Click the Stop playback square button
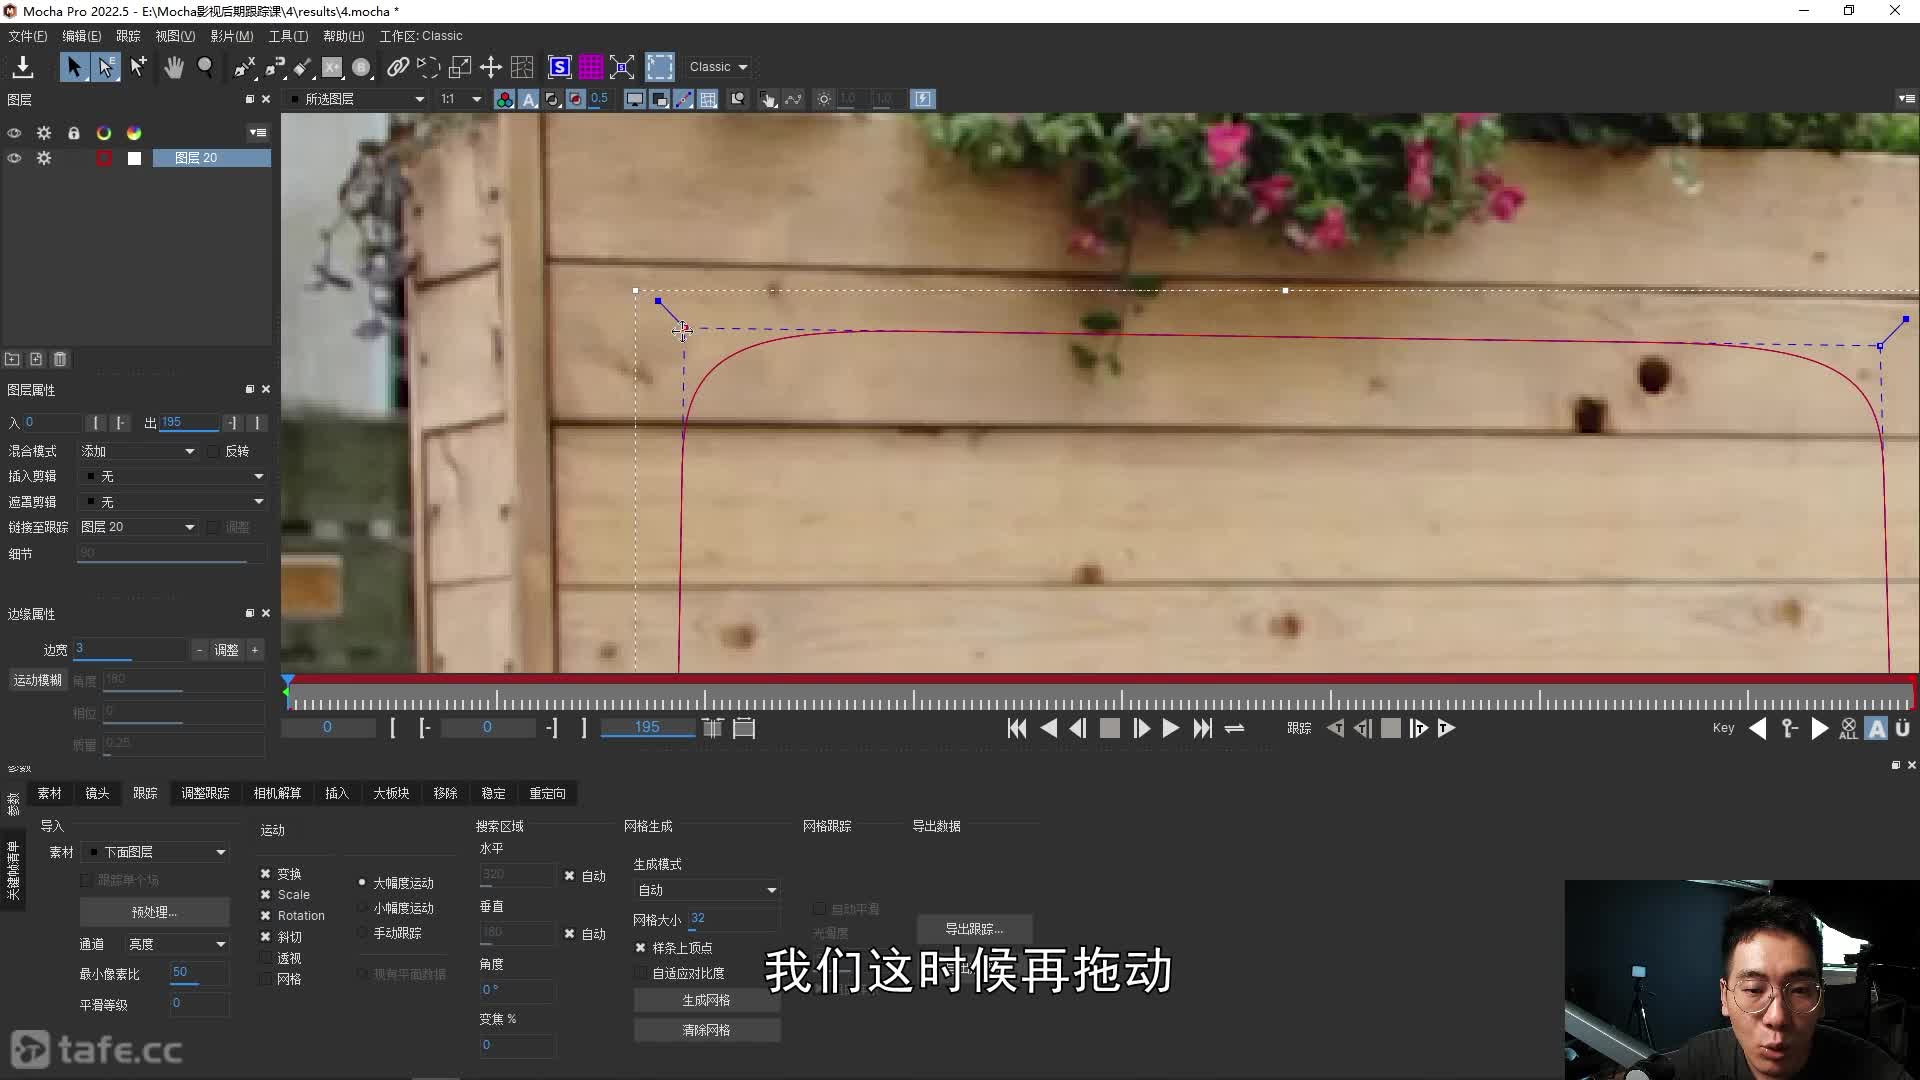 1110,729
